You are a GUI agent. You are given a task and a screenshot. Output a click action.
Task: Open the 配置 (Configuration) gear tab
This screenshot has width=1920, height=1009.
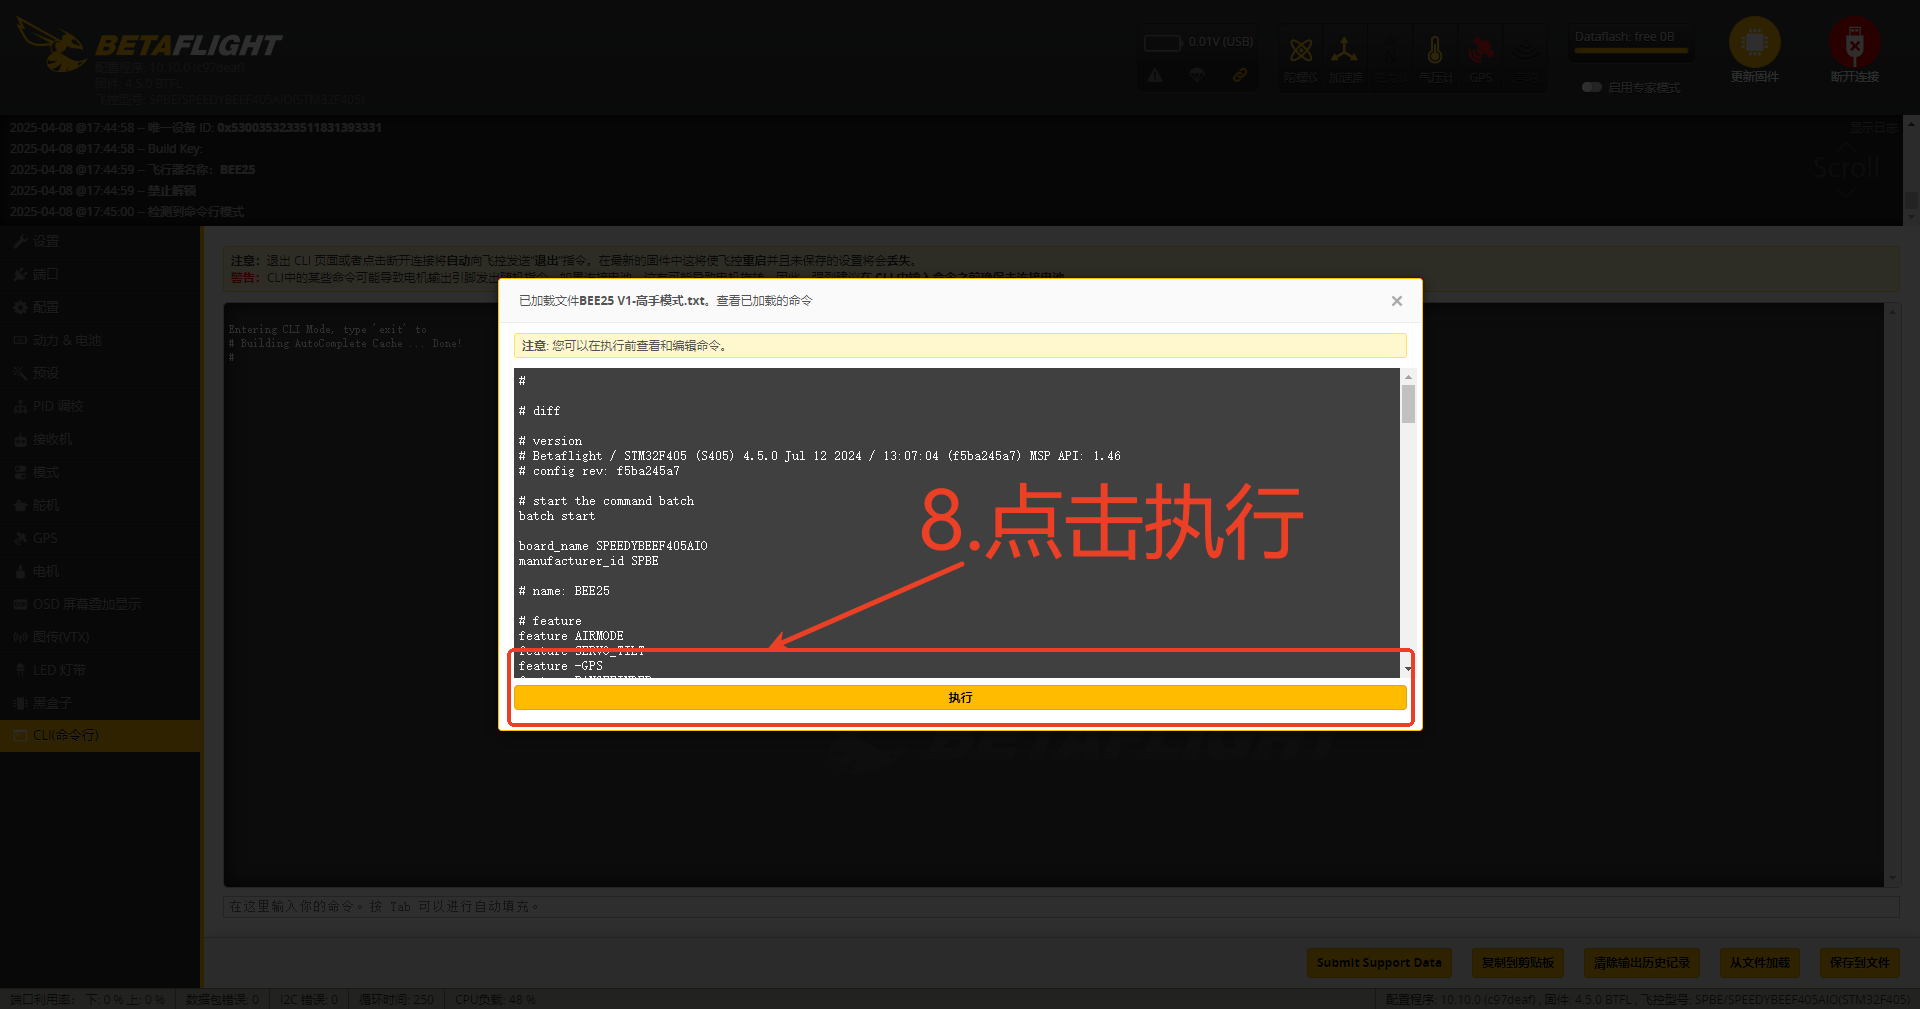100,307
